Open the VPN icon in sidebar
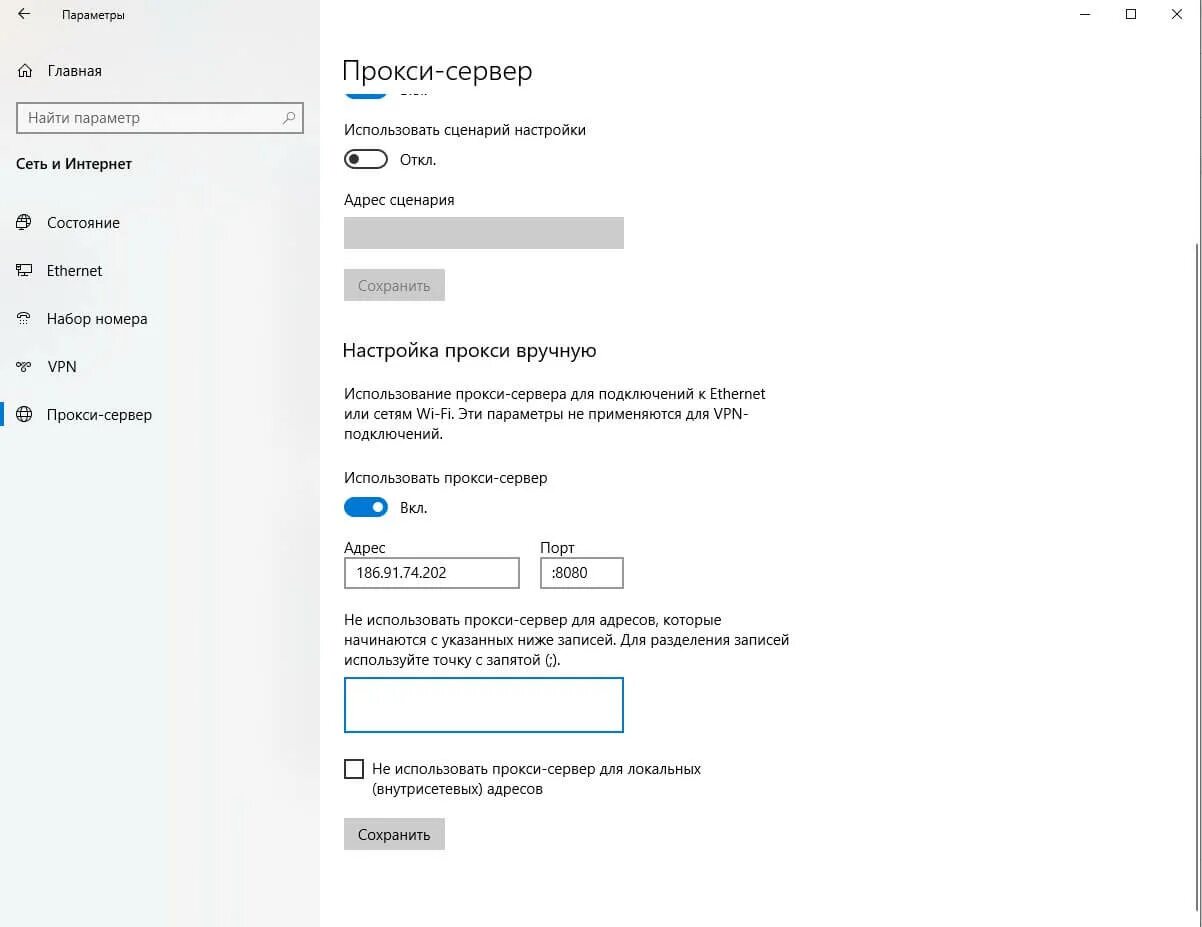1202x927 pixels. tap(24, 367)
